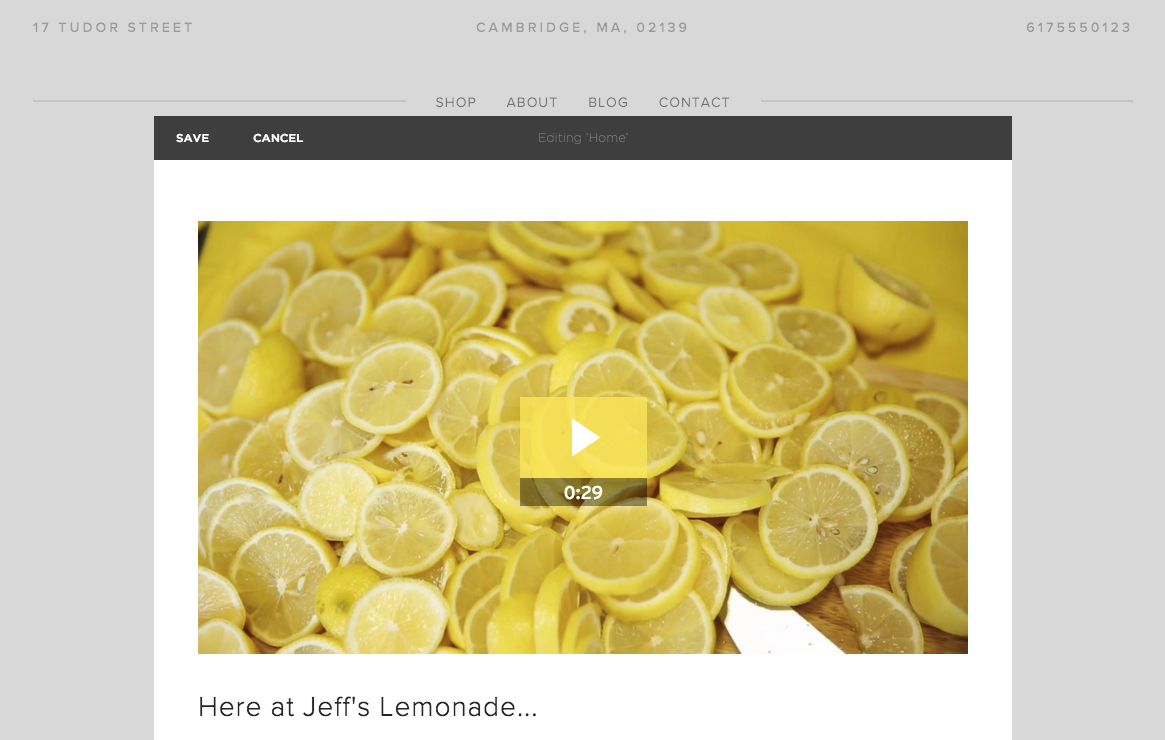Click the white margin above the video block

[x=582, y=190]
